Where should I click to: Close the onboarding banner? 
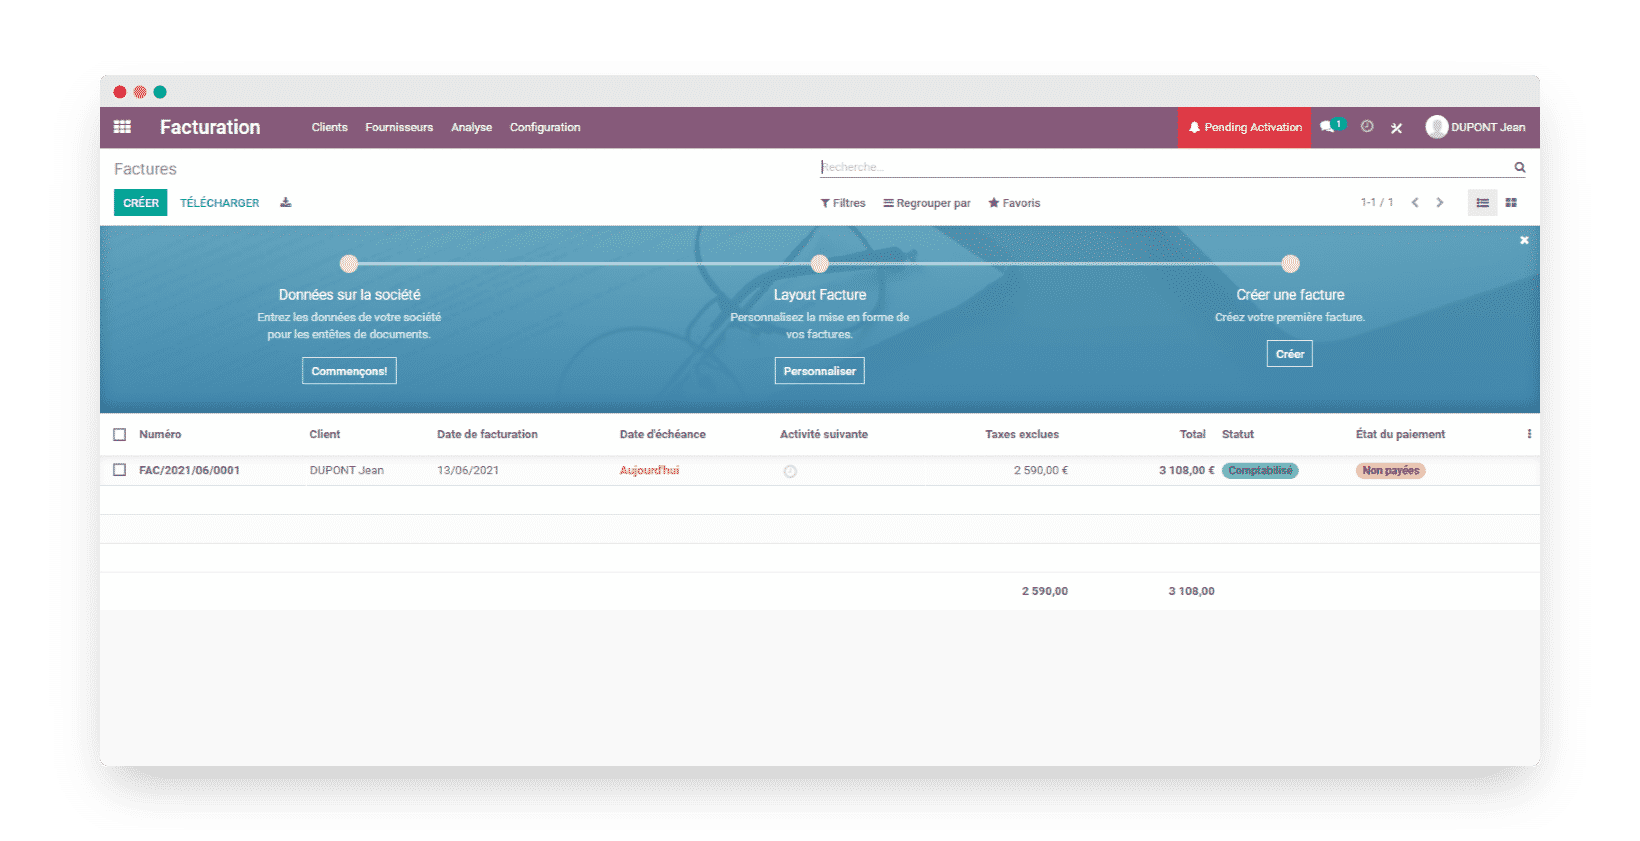(1524, 240)
